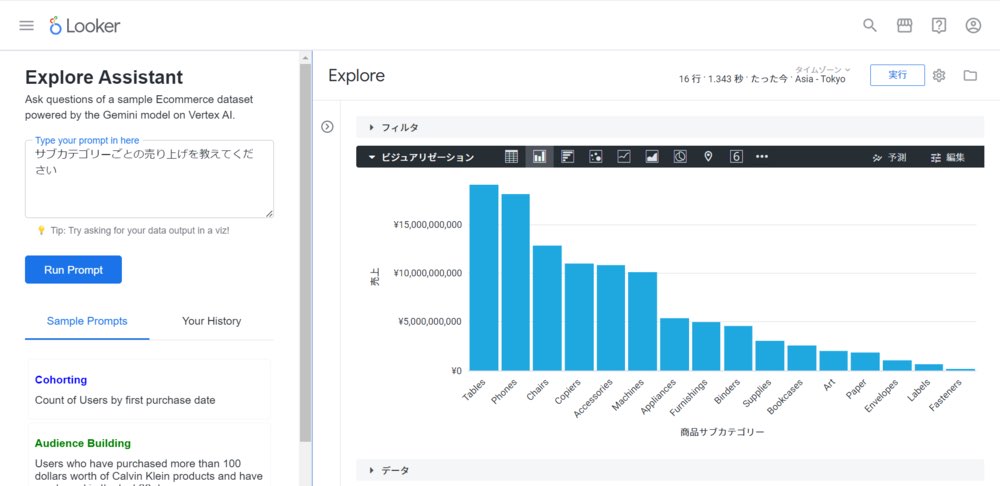
Task: Open the 編集 edit visualization settings
Action: tap(948, 157)
